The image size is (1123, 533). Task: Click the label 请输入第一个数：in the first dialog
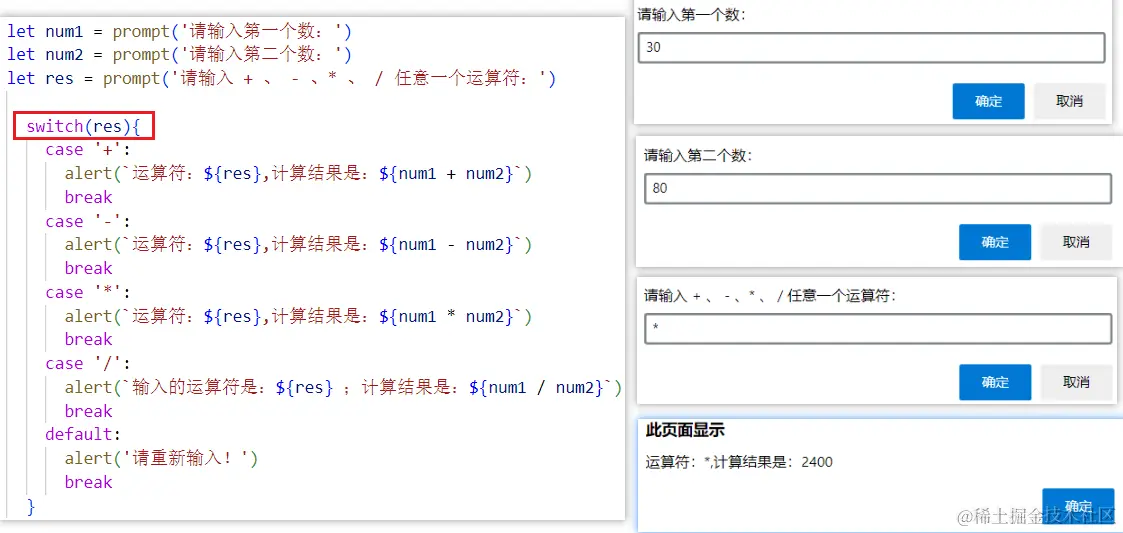point(692,14)
